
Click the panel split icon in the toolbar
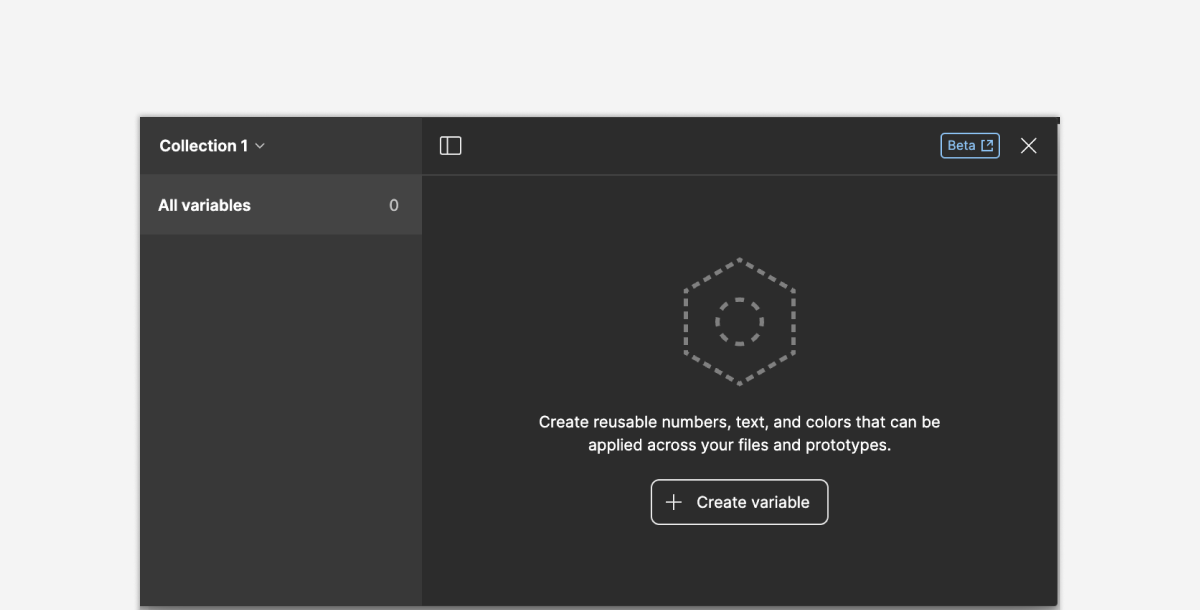pos(450,145)
